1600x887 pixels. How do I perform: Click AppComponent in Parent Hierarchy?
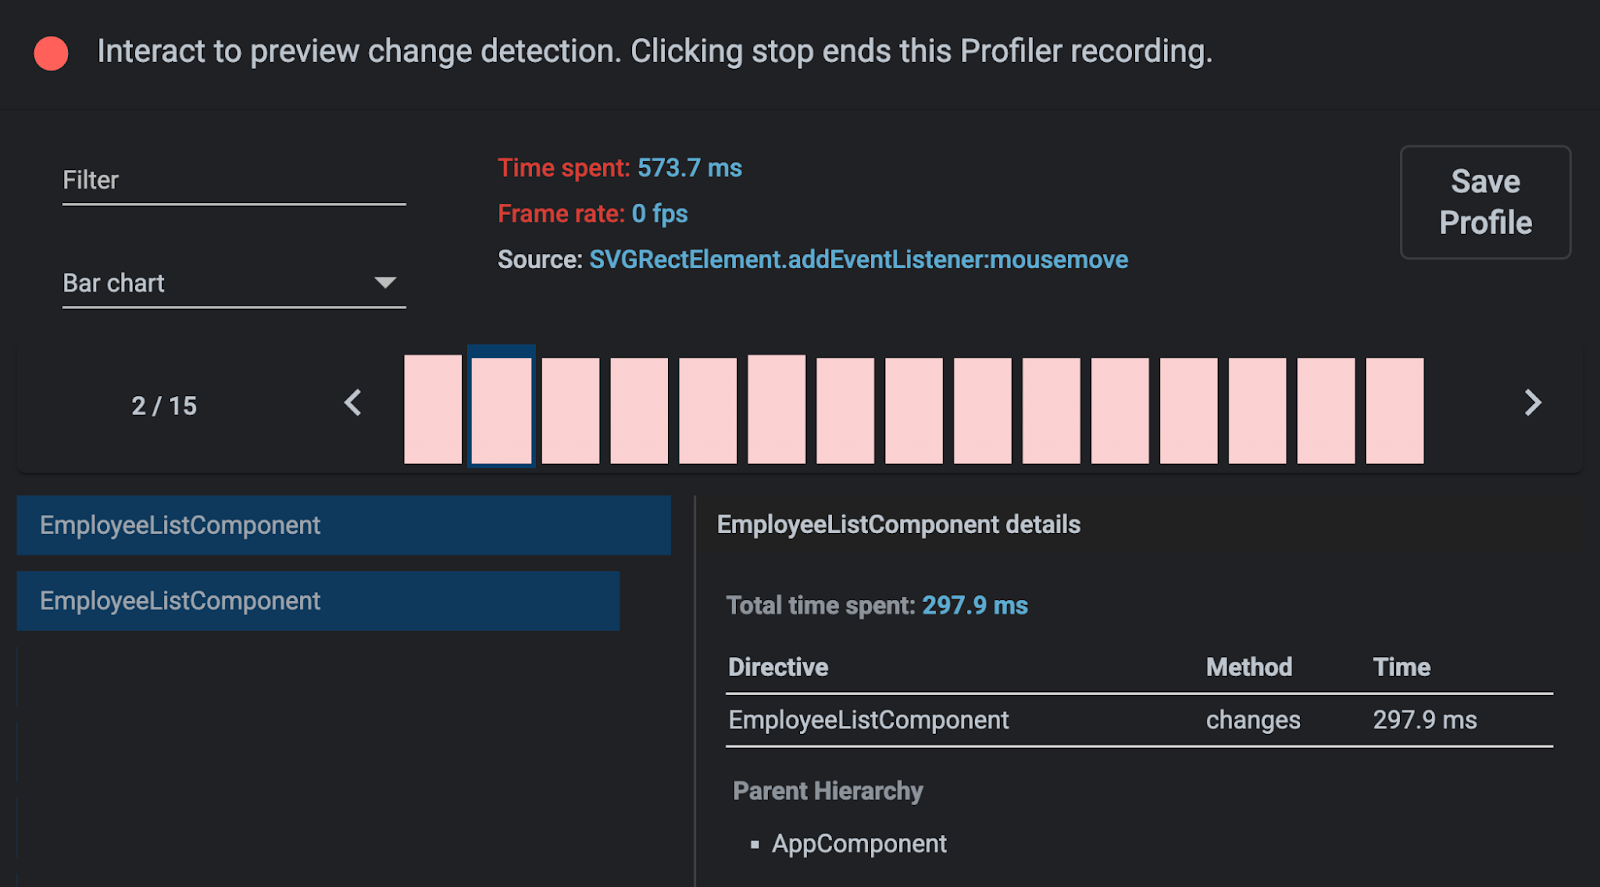click(859, 844)
